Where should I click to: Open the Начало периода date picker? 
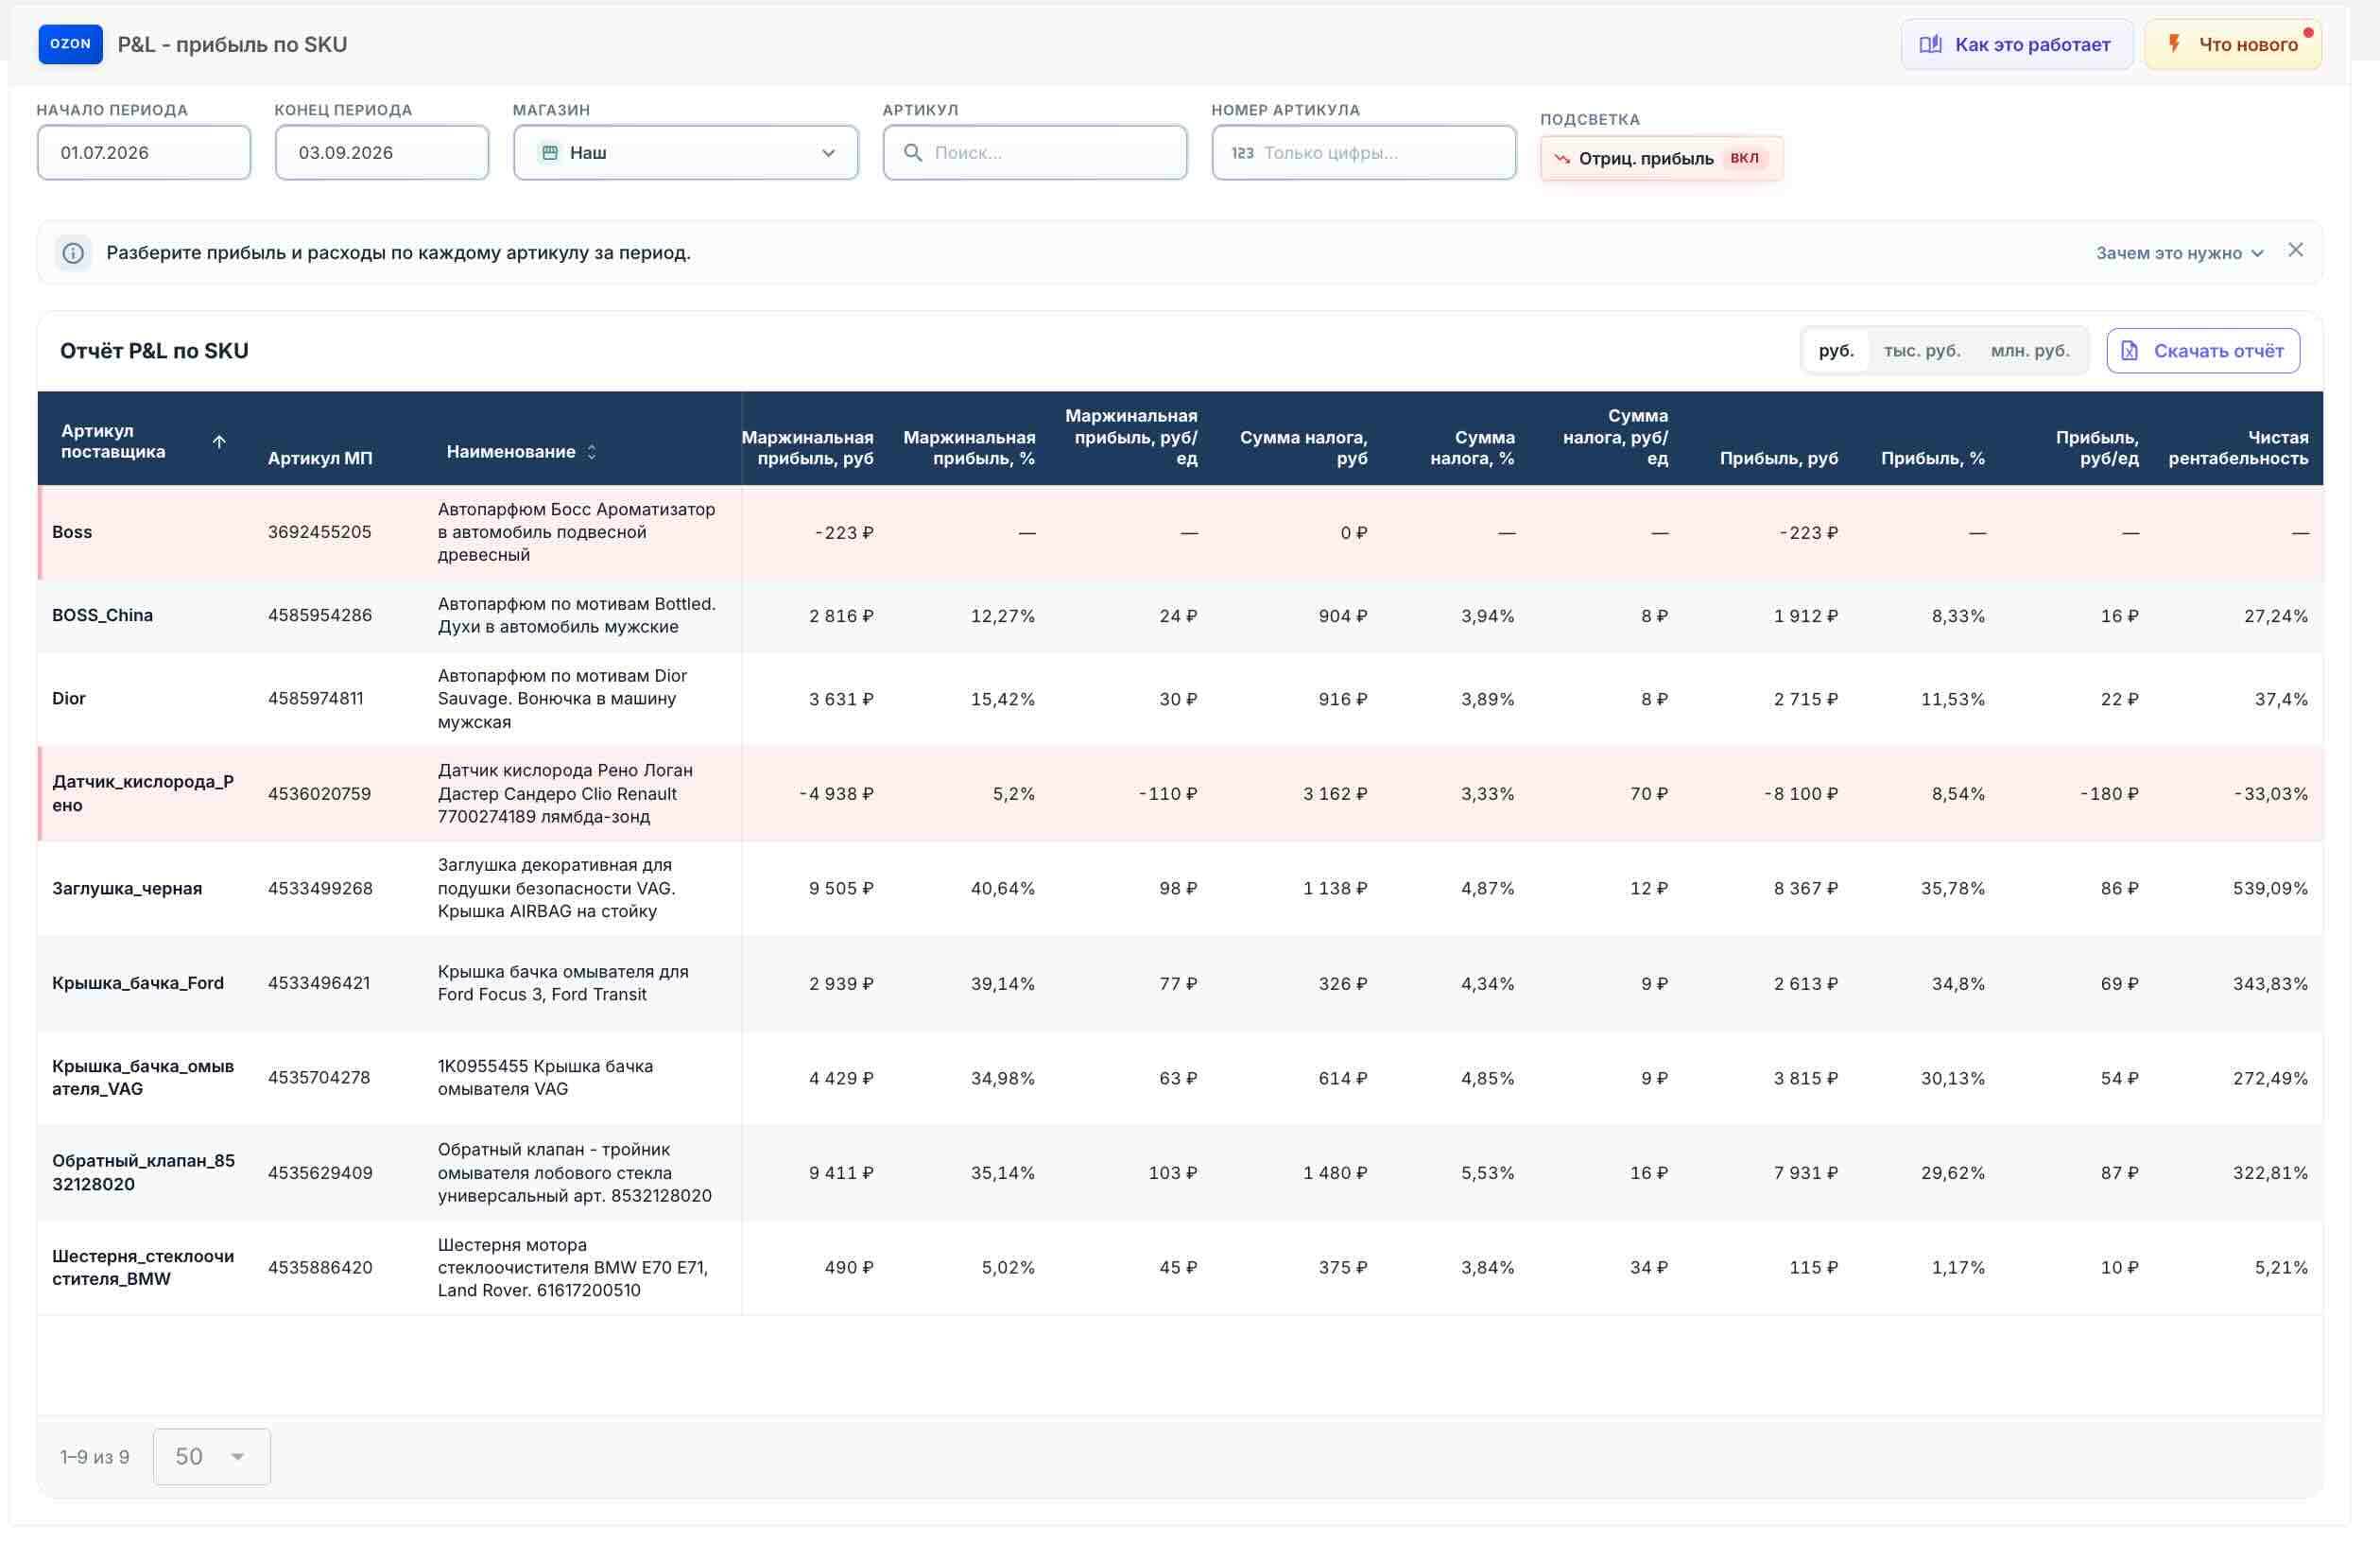143,152
